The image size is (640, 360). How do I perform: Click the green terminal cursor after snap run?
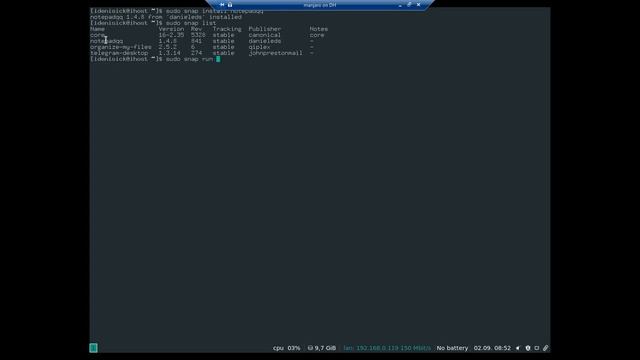218,59
